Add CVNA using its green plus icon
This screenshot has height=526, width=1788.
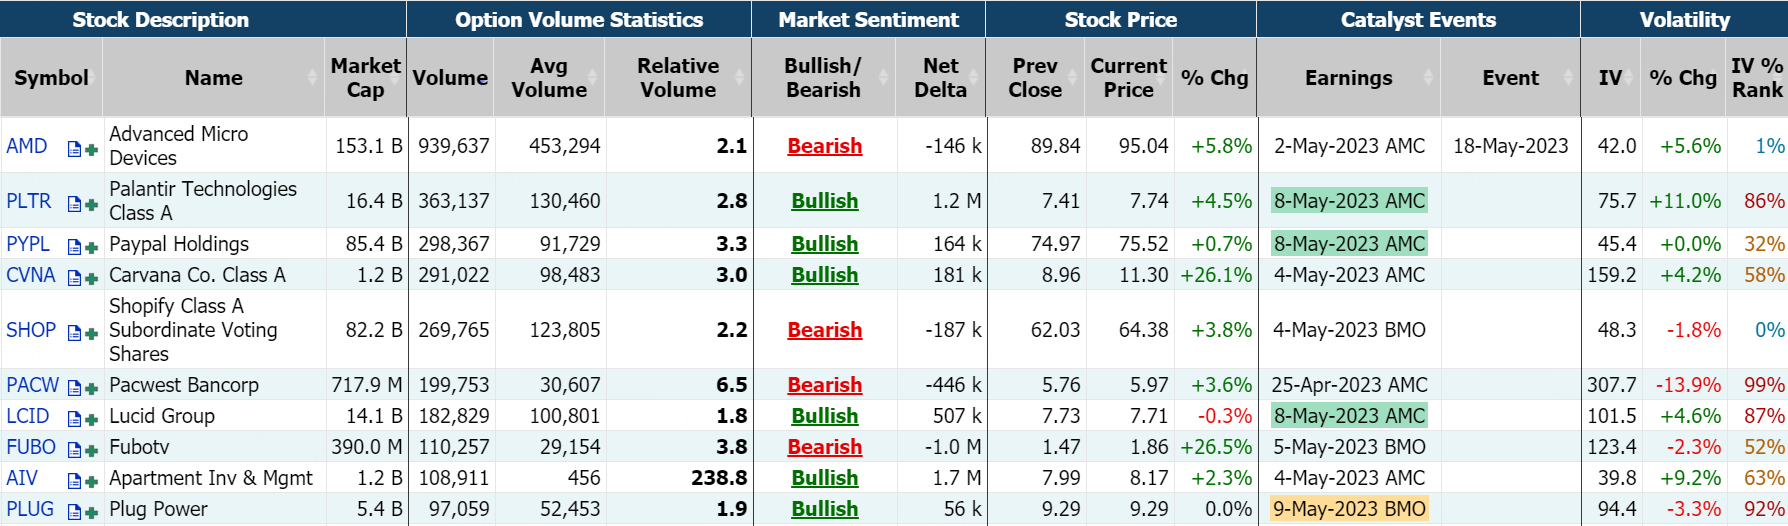pyautogui.click(x=91, y=278)
